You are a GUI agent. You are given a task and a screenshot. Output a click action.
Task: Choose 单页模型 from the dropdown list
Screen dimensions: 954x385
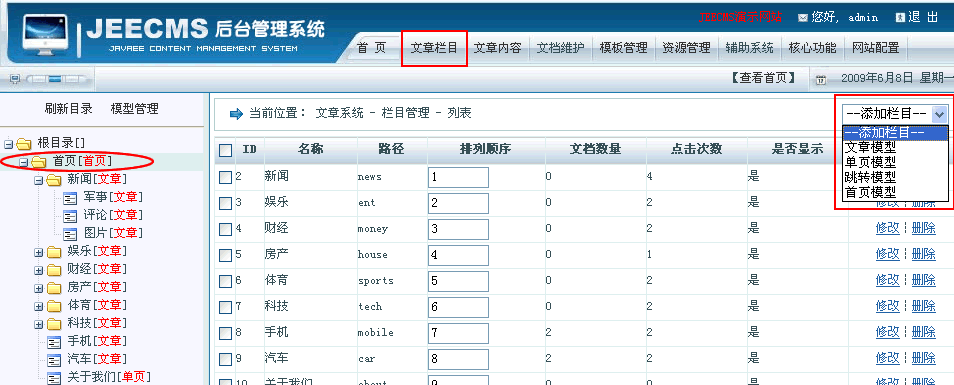click(x=870, y=162)
